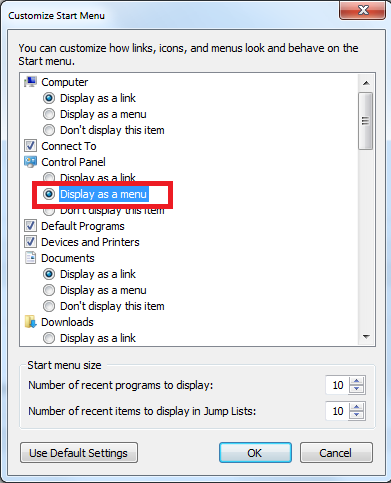391x483 pixels.
Task: Select Documents 'Don't display this item' radio
Action: 49,306
